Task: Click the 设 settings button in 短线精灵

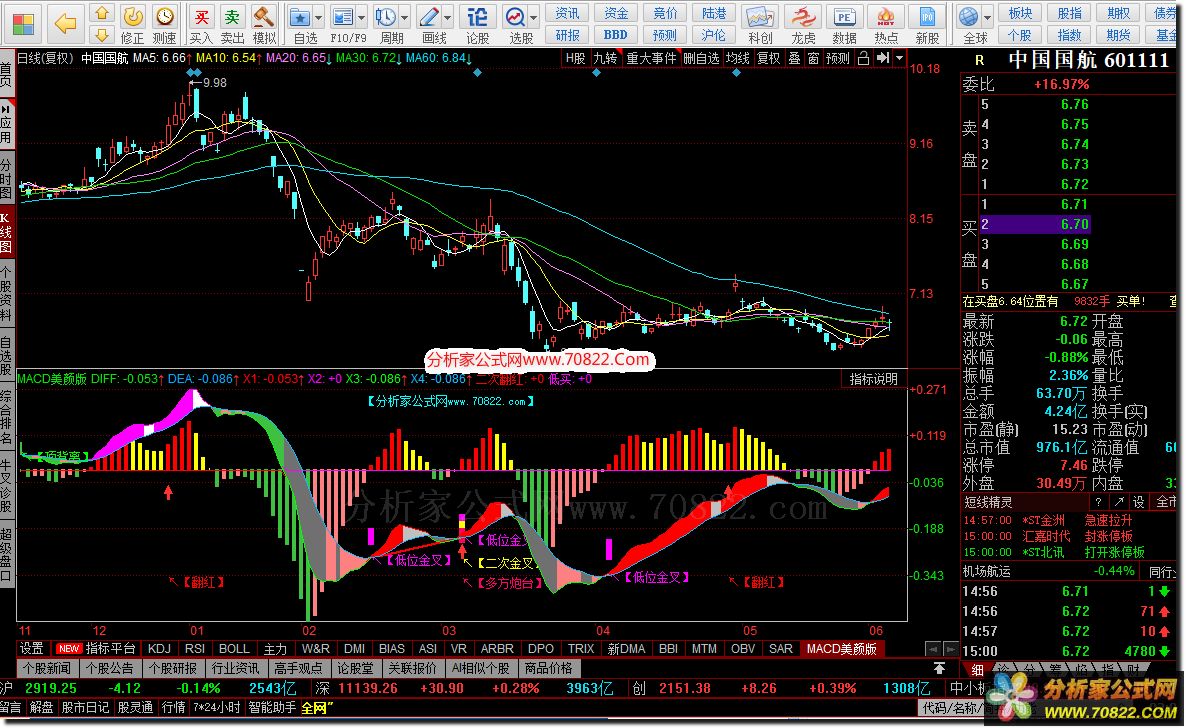Action: [x=1138, y=502]
